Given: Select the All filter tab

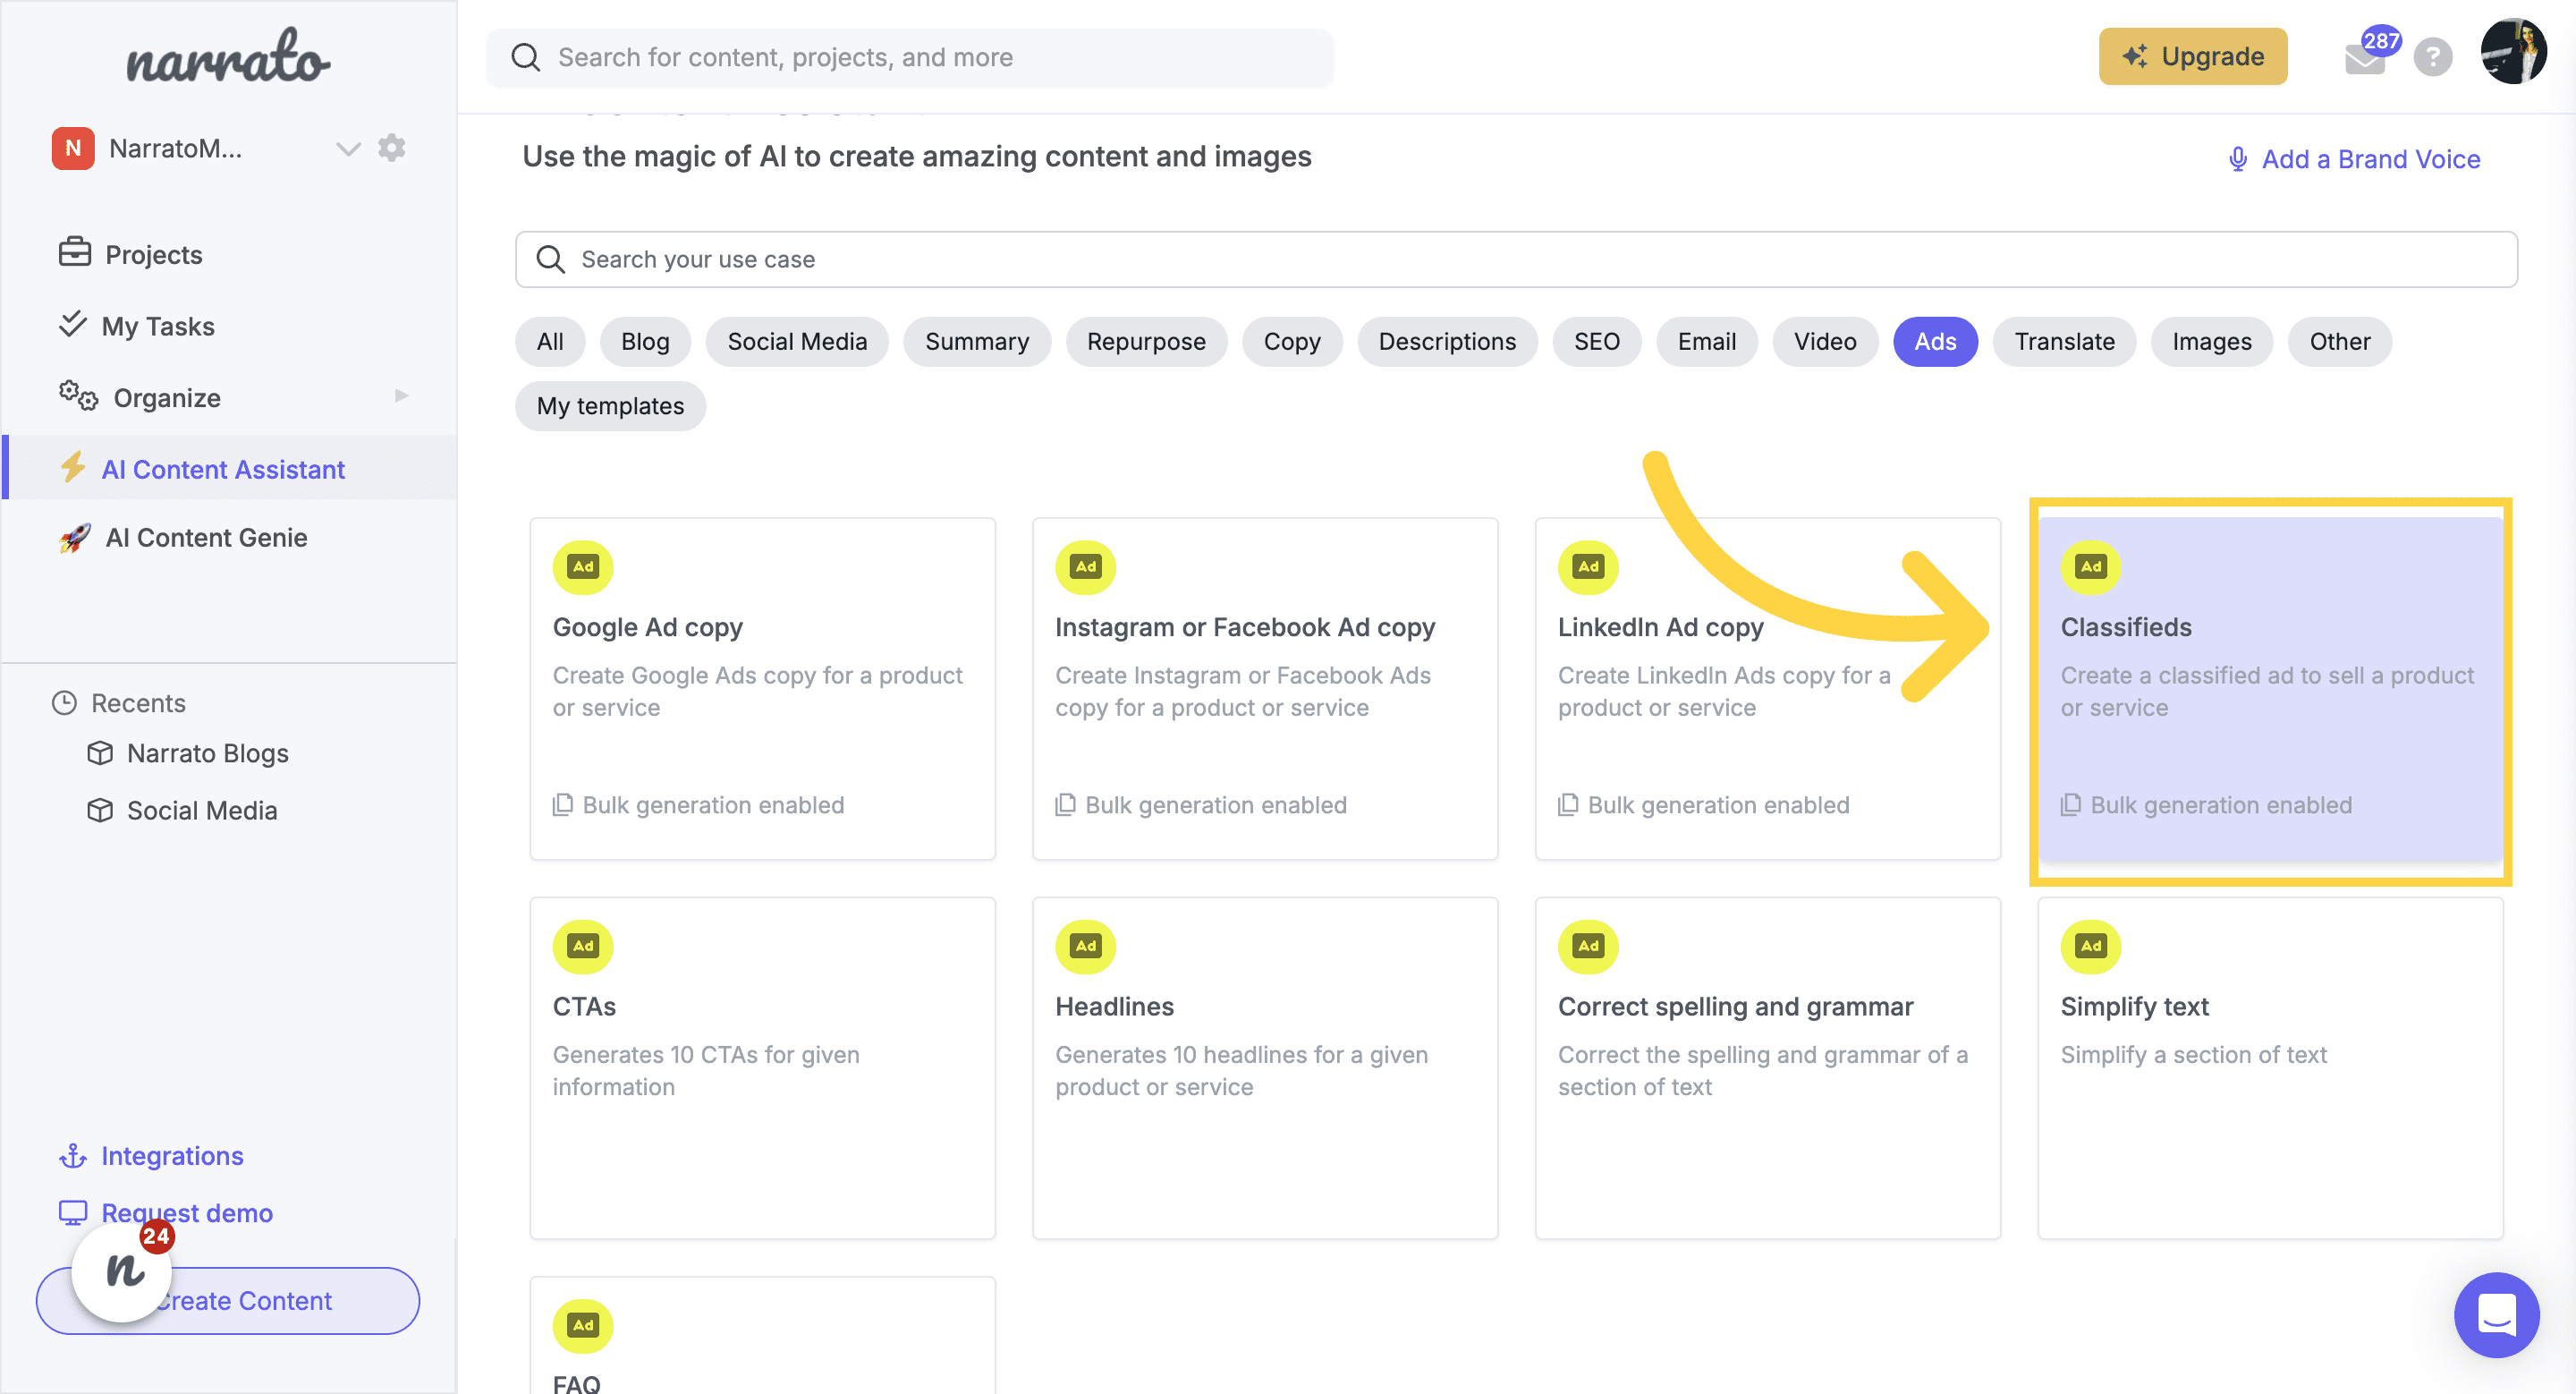Looking at the screenshot, I should (550, 341).
